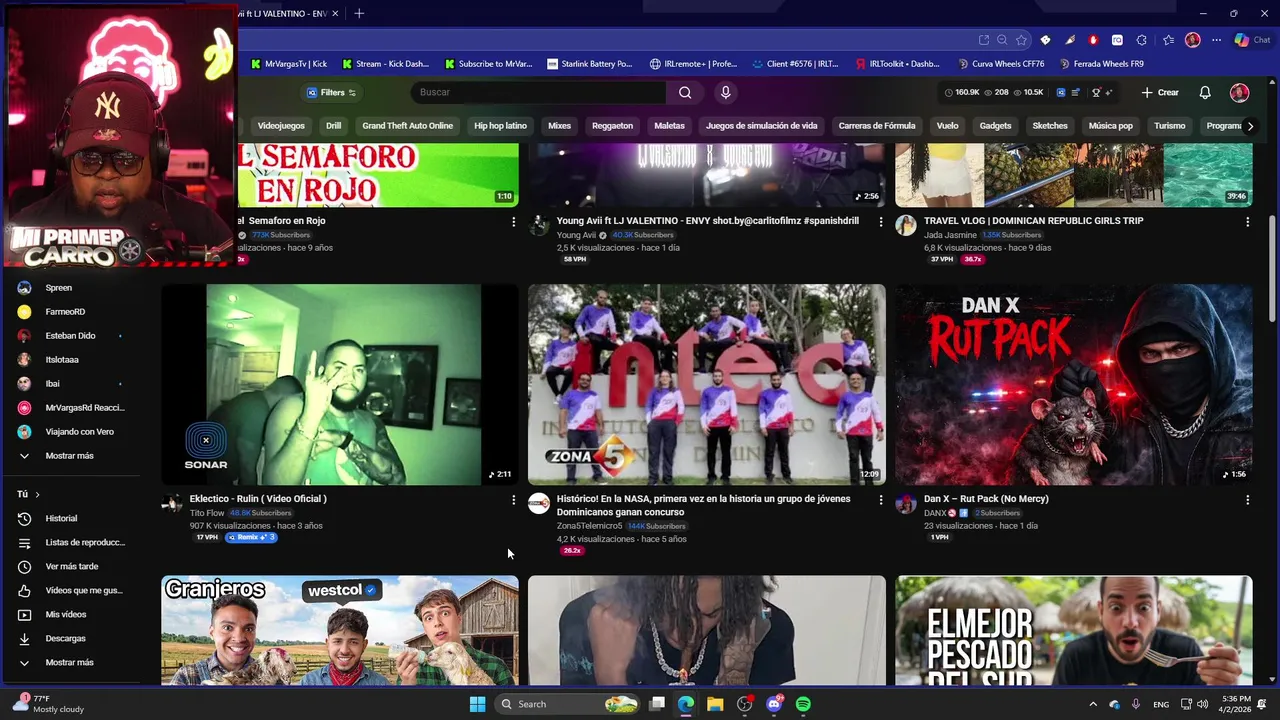The width and height of the screenshot is (1280, 720).
Task: Open Edge extensions puzzle icon
Action: [x=1141, y=40]
